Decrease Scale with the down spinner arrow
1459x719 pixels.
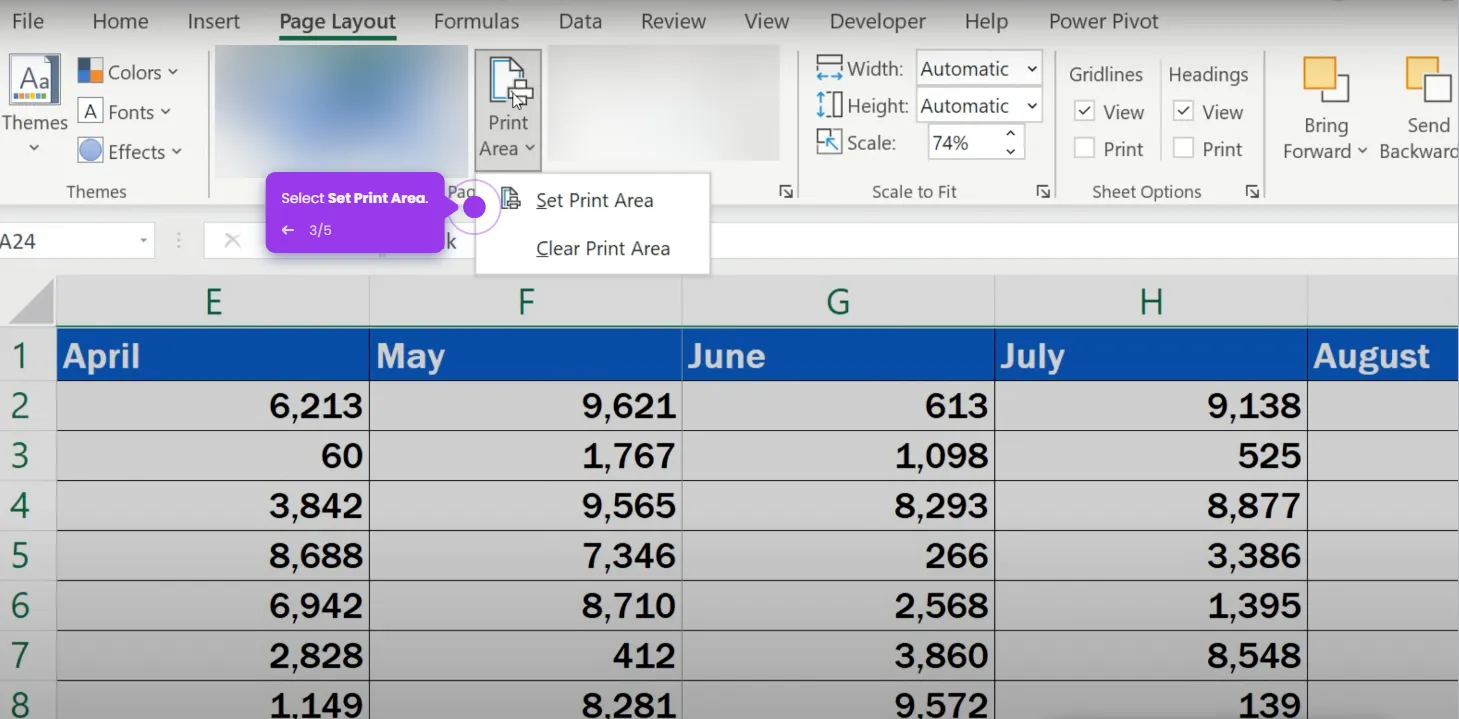pos(1011,151)
